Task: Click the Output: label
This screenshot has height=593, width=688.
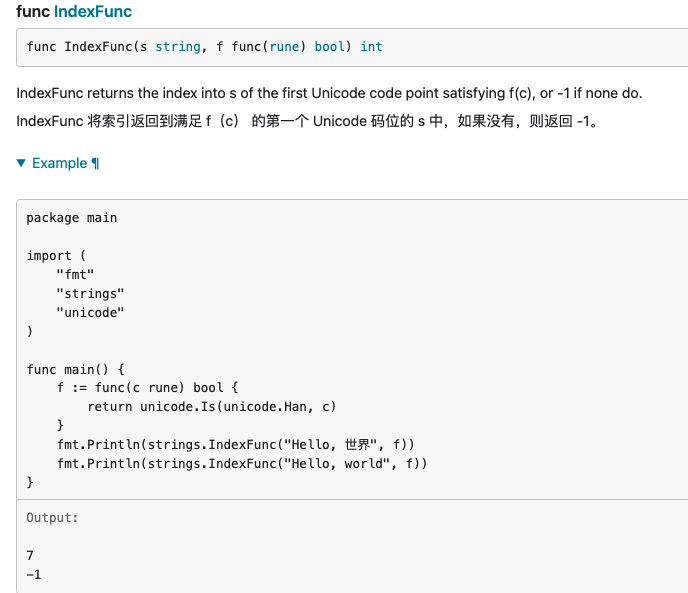Action: (x=52, y=518)
